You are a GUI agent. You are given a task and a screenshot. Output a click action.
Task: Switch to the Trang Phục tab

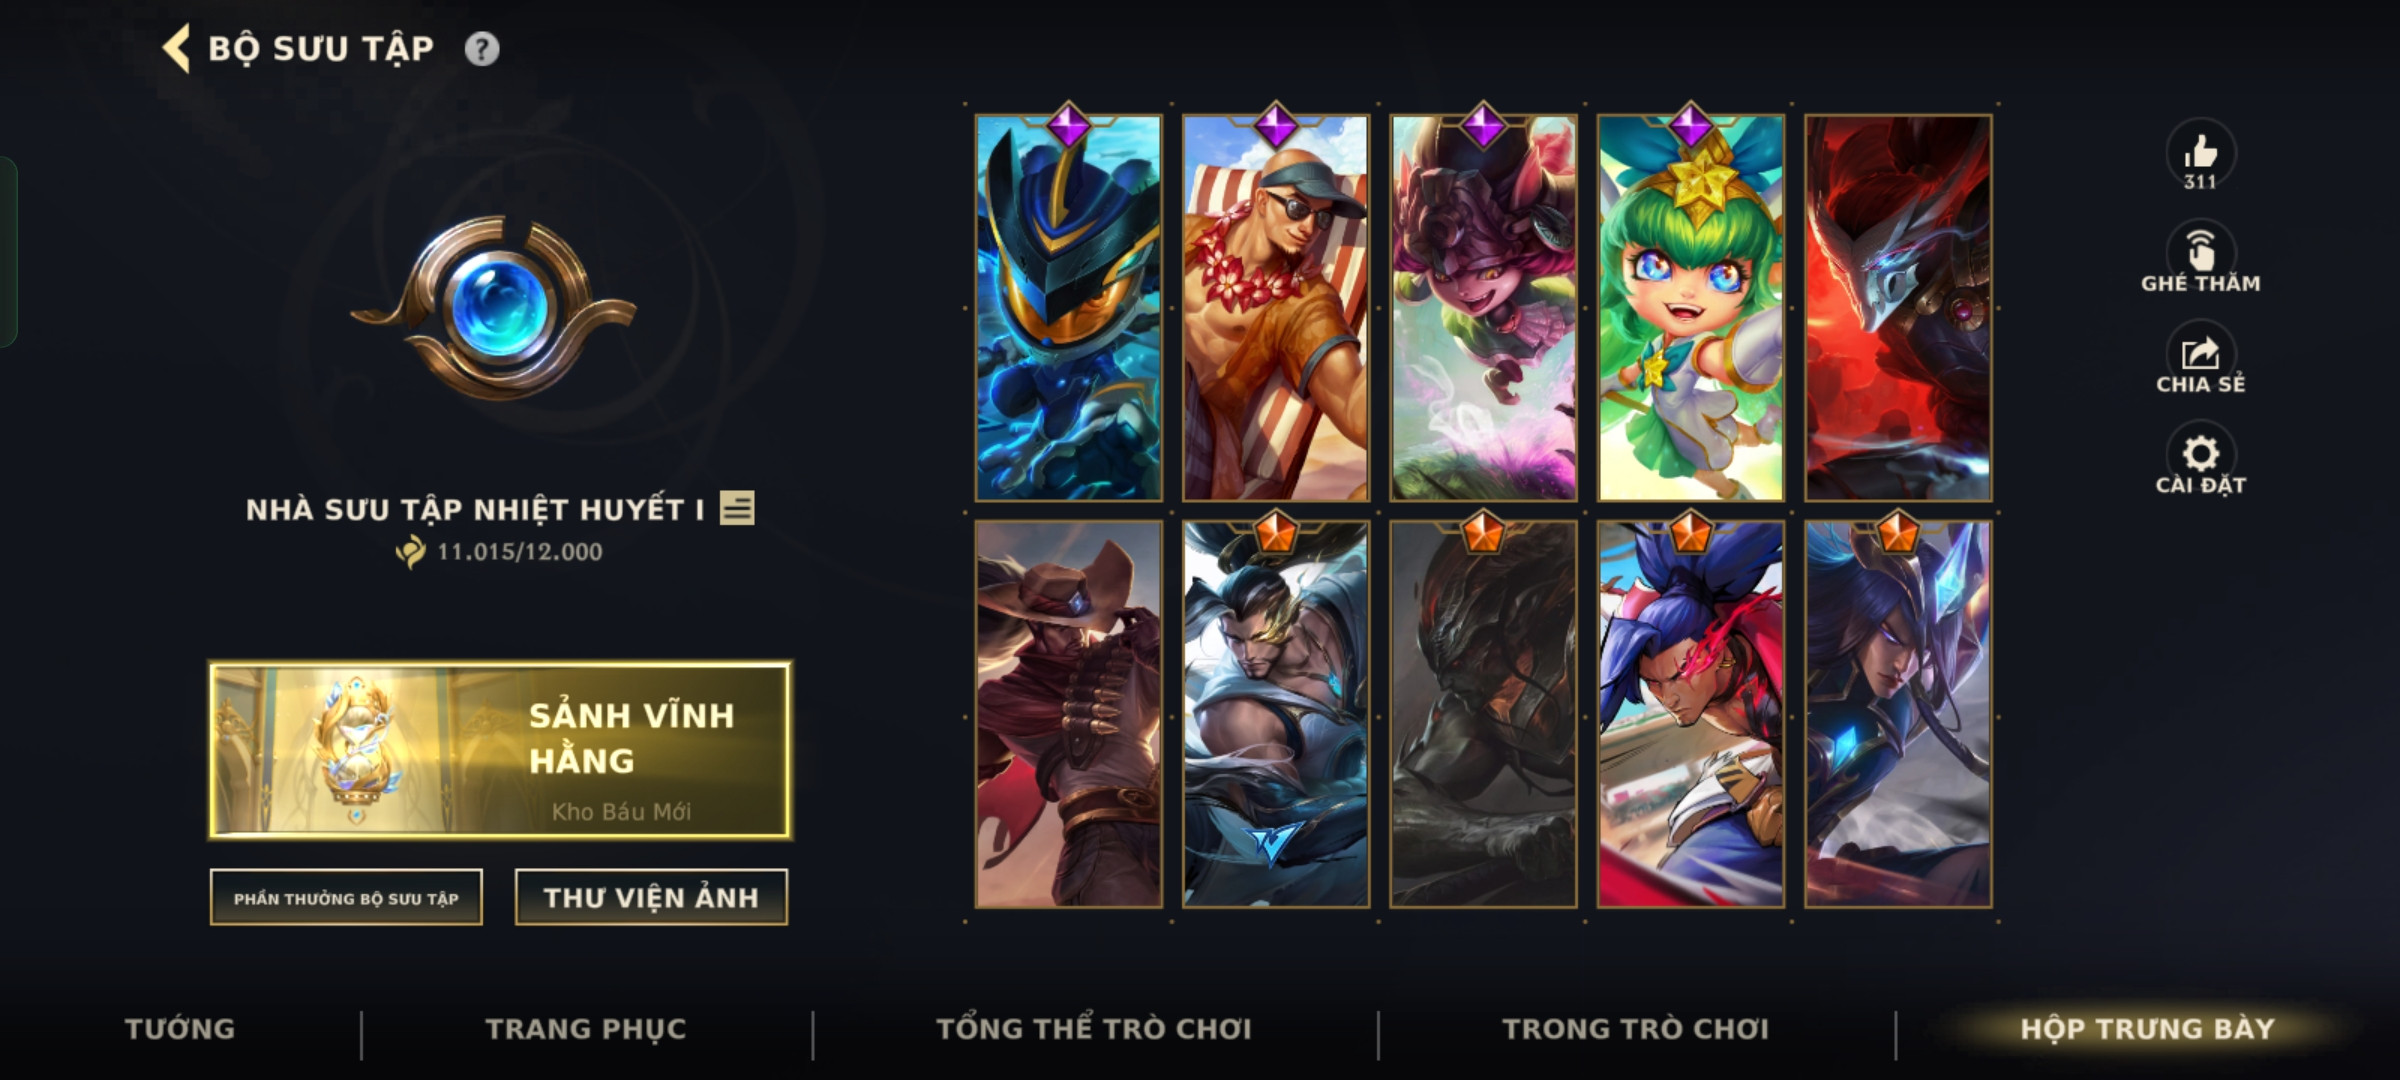tap(586, 1029)
